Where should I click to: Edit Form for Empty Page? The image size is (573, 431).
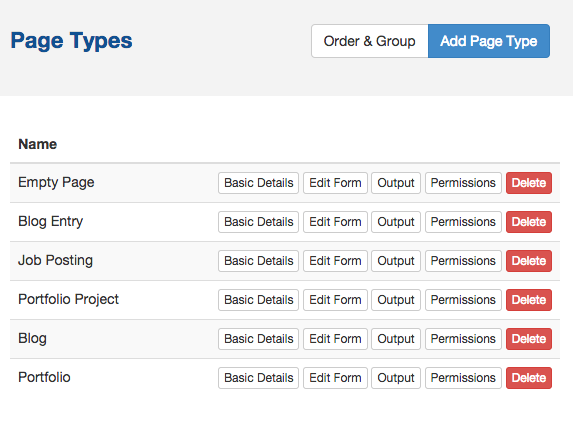coord(335,183)
